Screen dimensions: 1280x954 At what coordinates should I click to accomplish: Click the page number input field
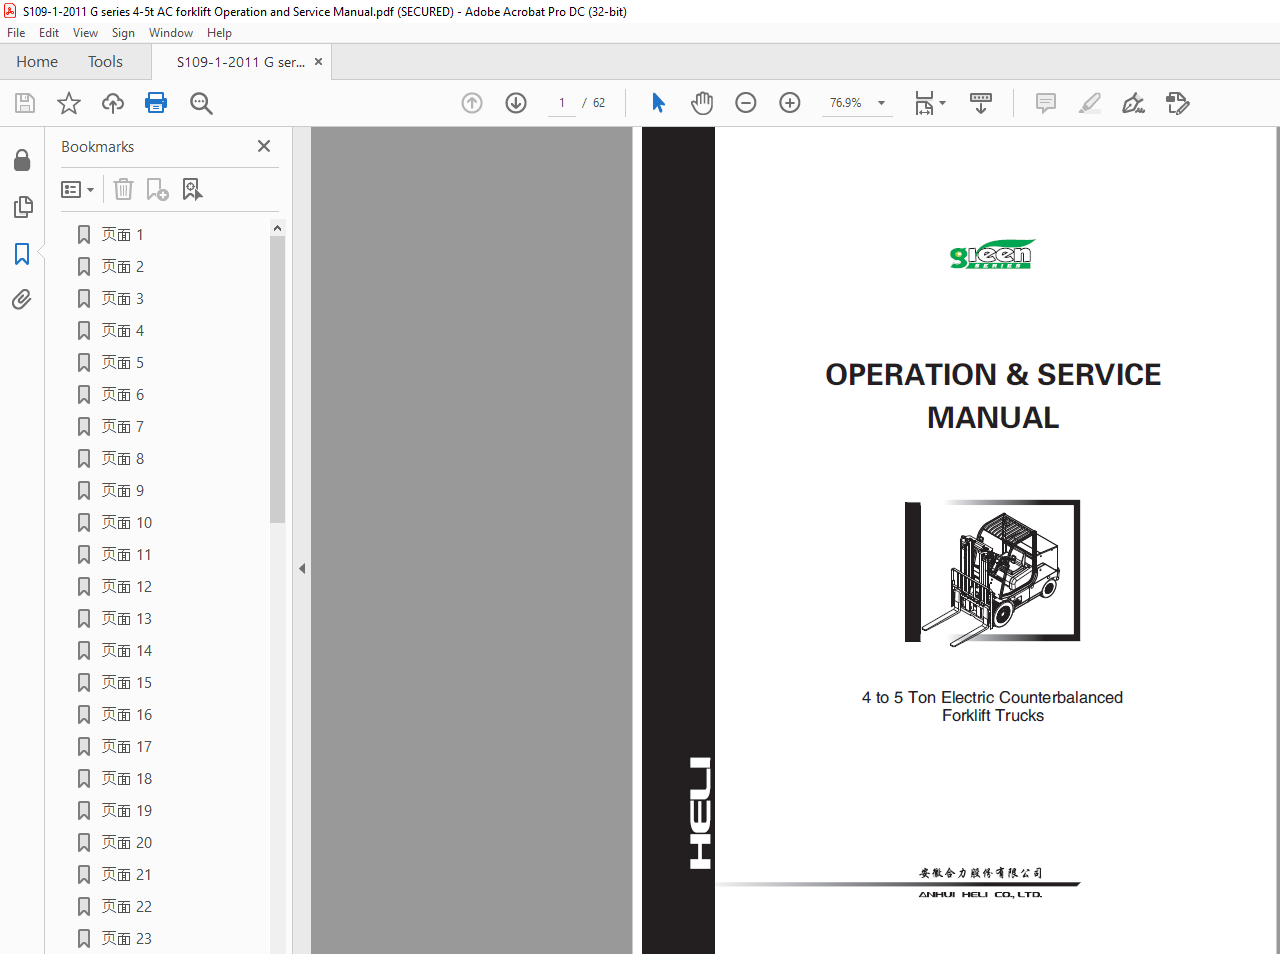(x=562, y=103)
